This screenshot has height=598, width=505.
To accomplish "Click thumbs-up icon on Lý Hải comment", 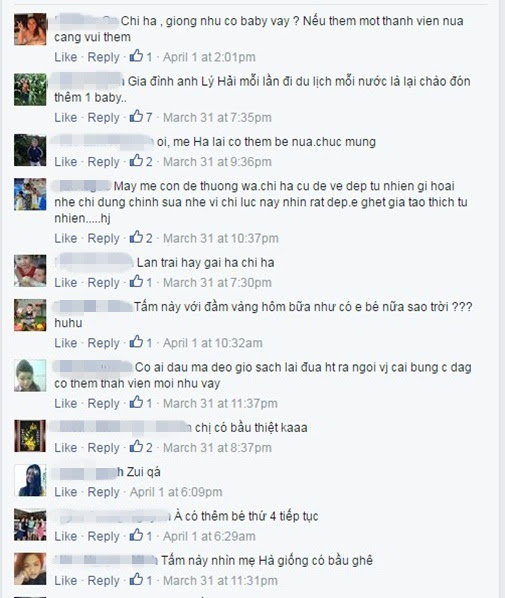I will tap(136, 116).
